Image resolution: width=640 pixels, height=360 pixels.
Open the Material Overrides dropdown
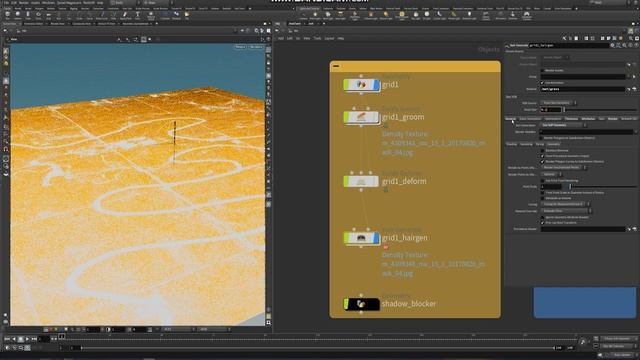tap(566, 211)
